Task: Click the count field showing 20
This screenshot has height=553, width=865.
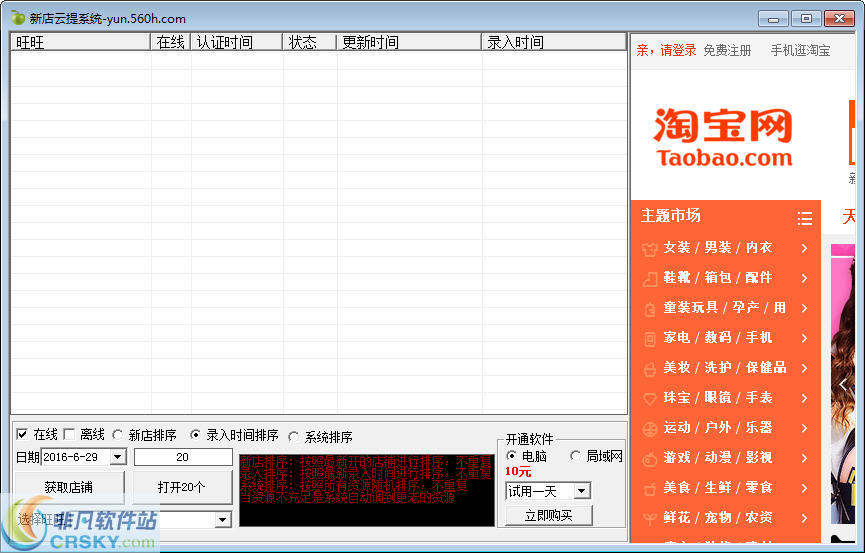Action: click(183, 457)
